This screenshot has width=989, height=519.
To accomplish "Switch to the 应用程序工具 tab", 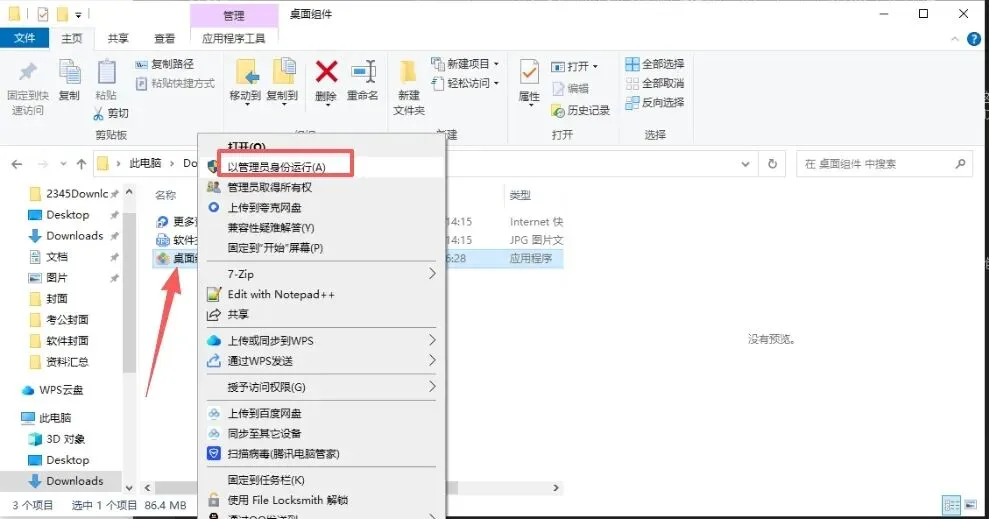I will (x=233, y=38).
